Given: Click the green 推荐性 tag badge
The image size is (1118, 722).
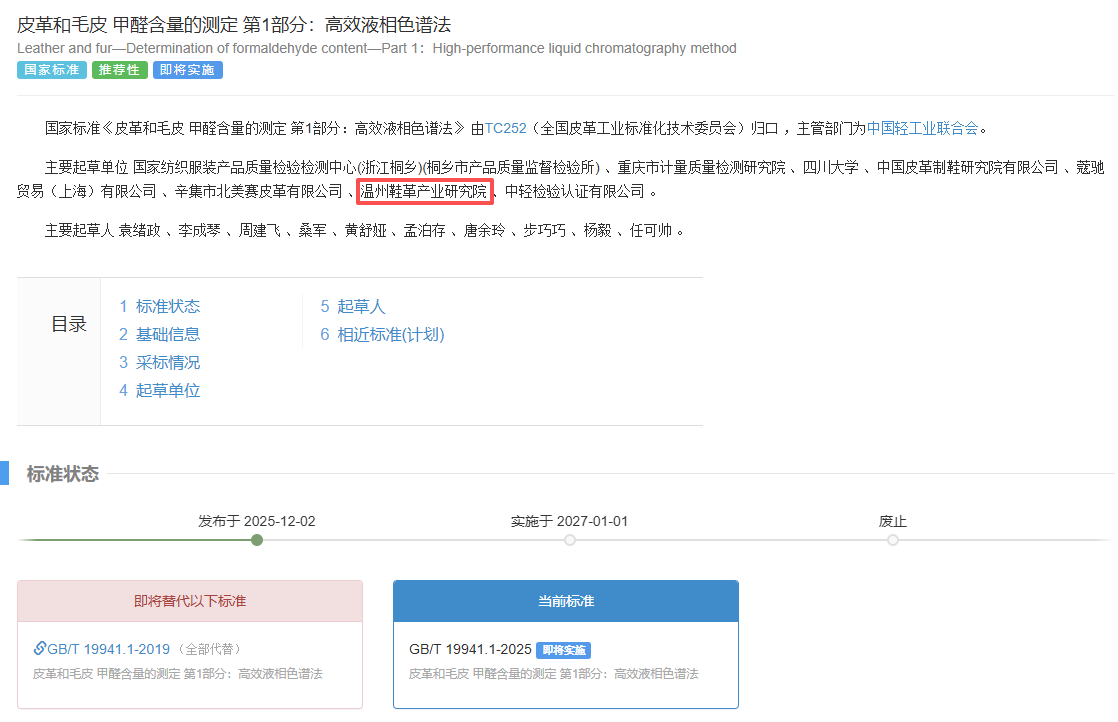Looking at the screenshot, I should click(x=119, y=70).
